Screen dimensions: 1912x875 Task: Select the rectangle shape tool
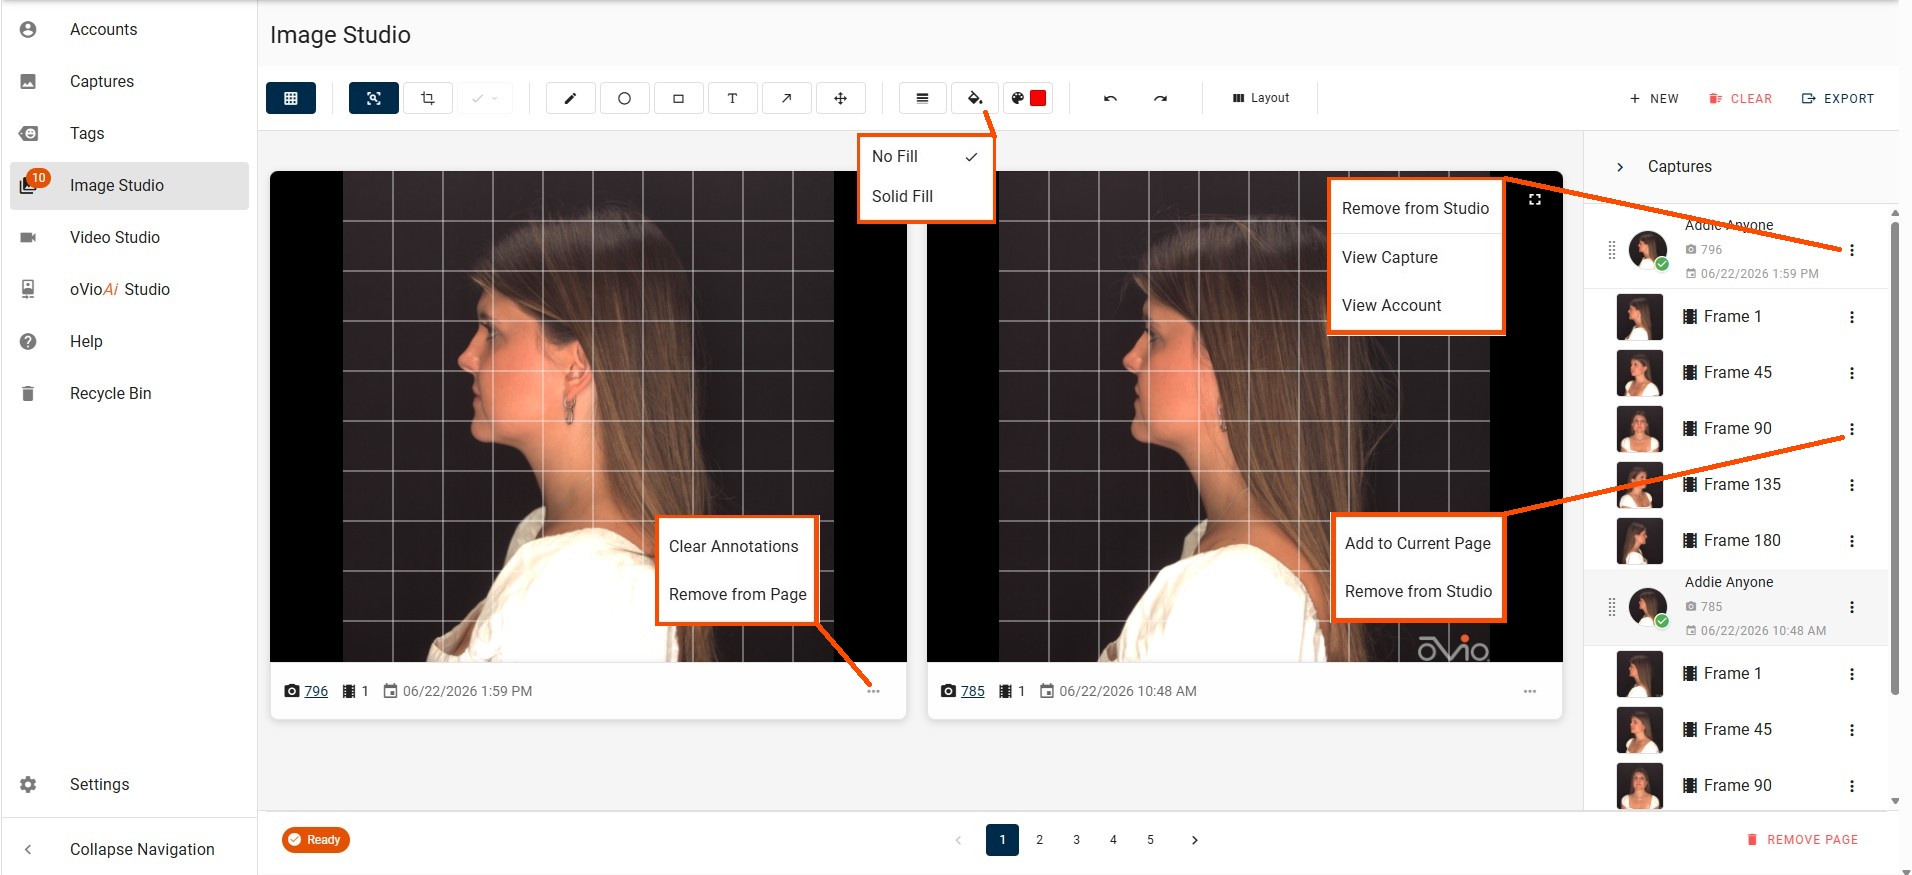click(x=678, y=98)
